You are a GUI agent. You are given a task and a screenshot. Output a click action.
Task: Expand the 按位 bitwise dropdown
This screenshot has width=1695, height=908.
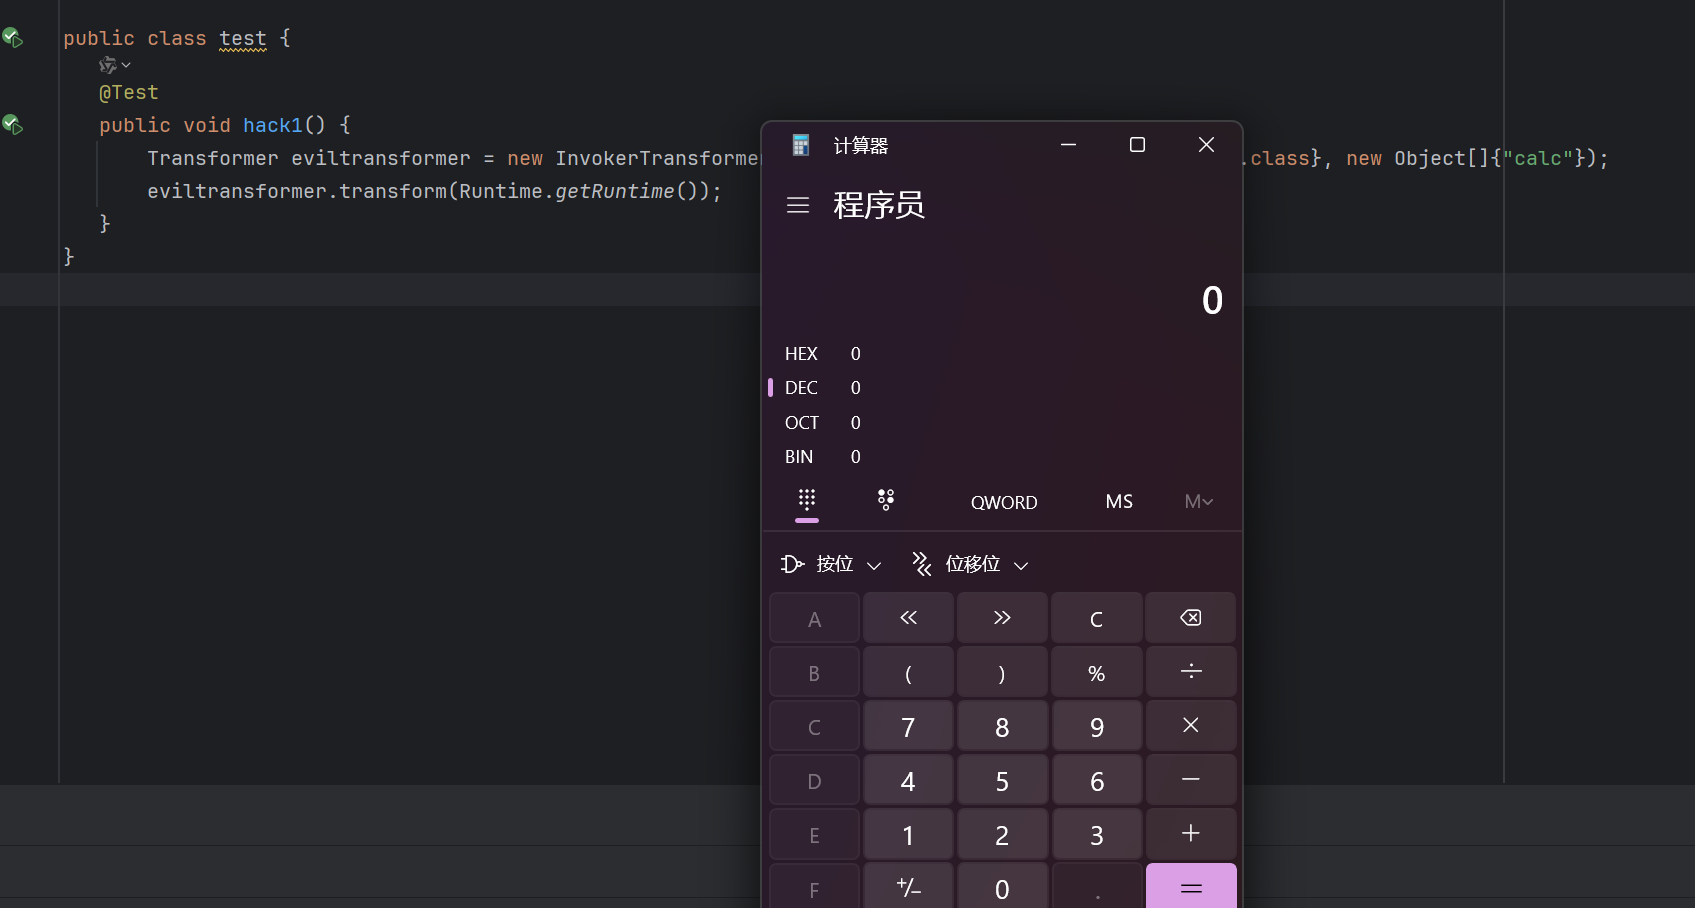832,564
